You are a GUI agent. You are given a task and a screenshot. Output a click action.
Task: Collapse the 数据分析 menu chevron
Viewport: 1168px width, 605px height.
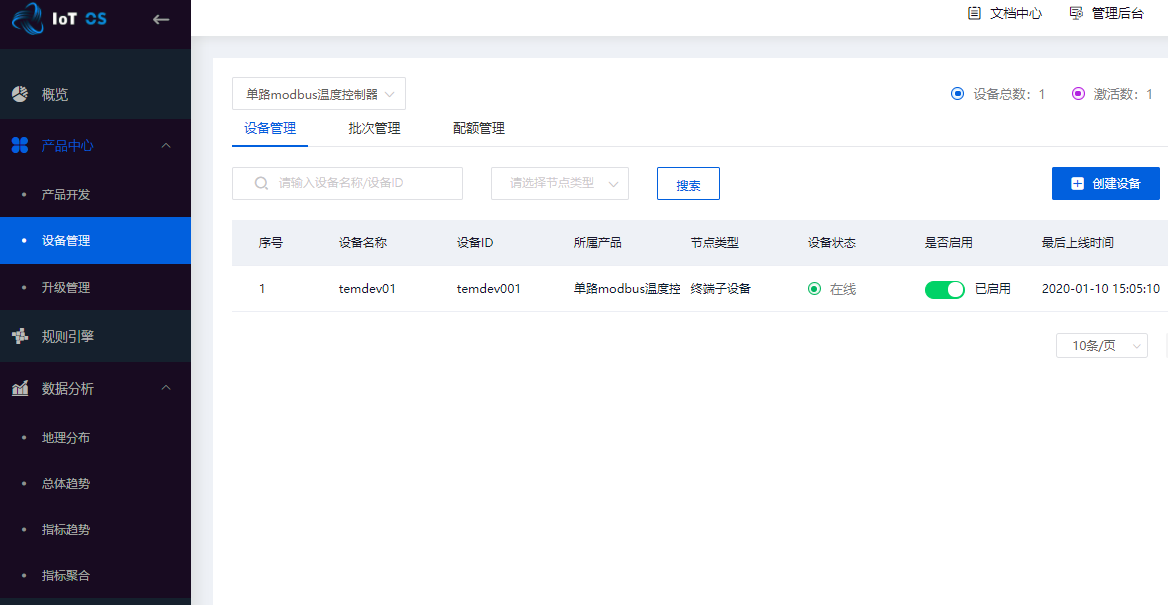166,388
